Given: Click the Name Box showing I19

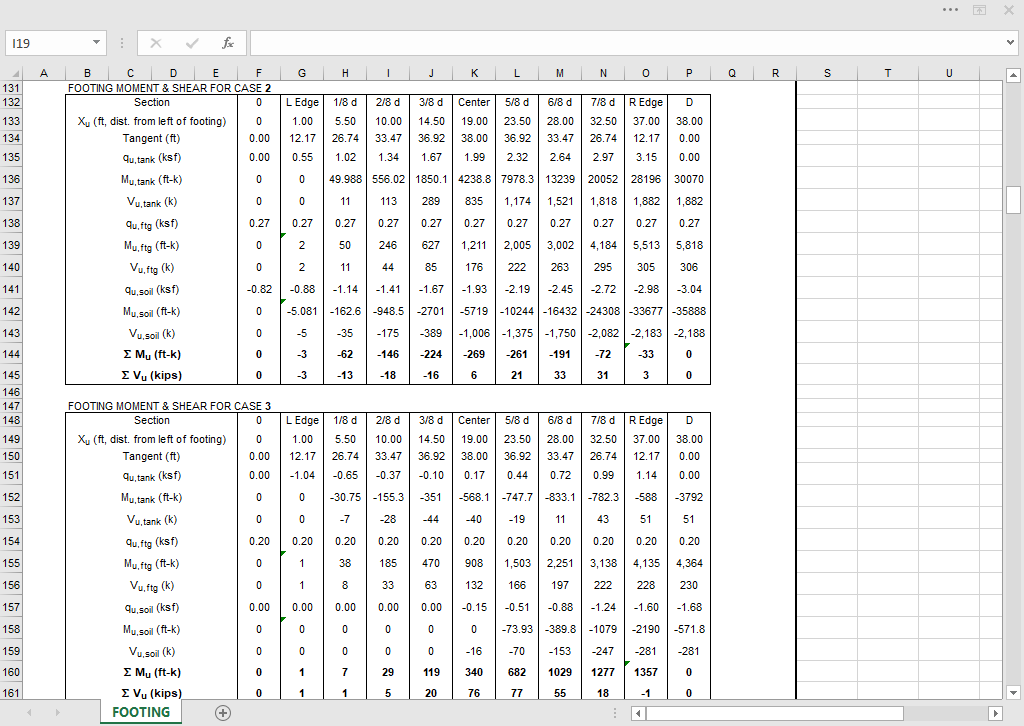Looking at the screenshot, I should [47, 43].
